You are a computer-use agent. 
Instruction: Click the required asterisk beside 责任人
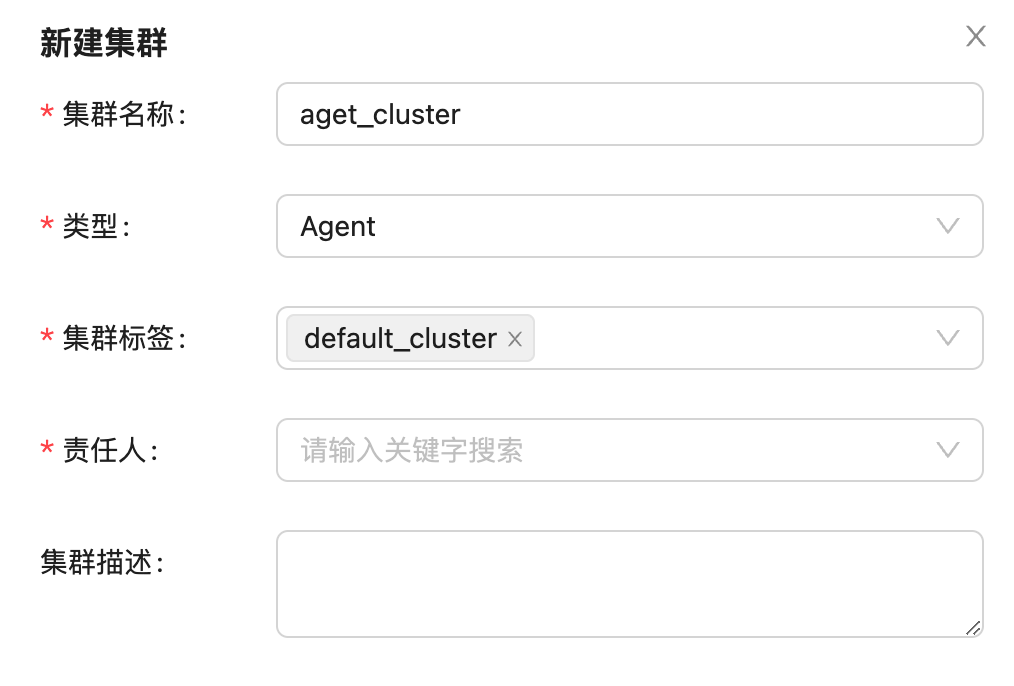click(x=47, y=451)
